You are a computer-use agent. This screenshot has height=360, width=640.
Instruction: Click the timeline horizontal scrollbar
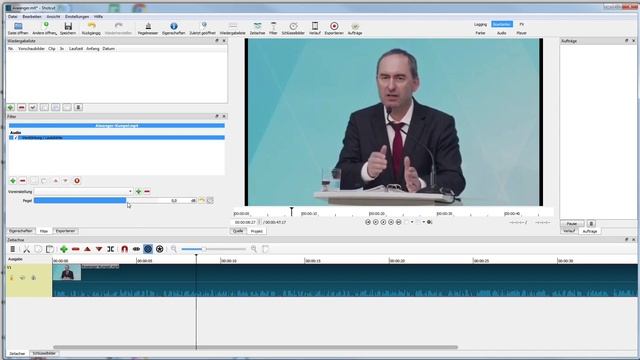pyautogui.click(x=256, y=347)
